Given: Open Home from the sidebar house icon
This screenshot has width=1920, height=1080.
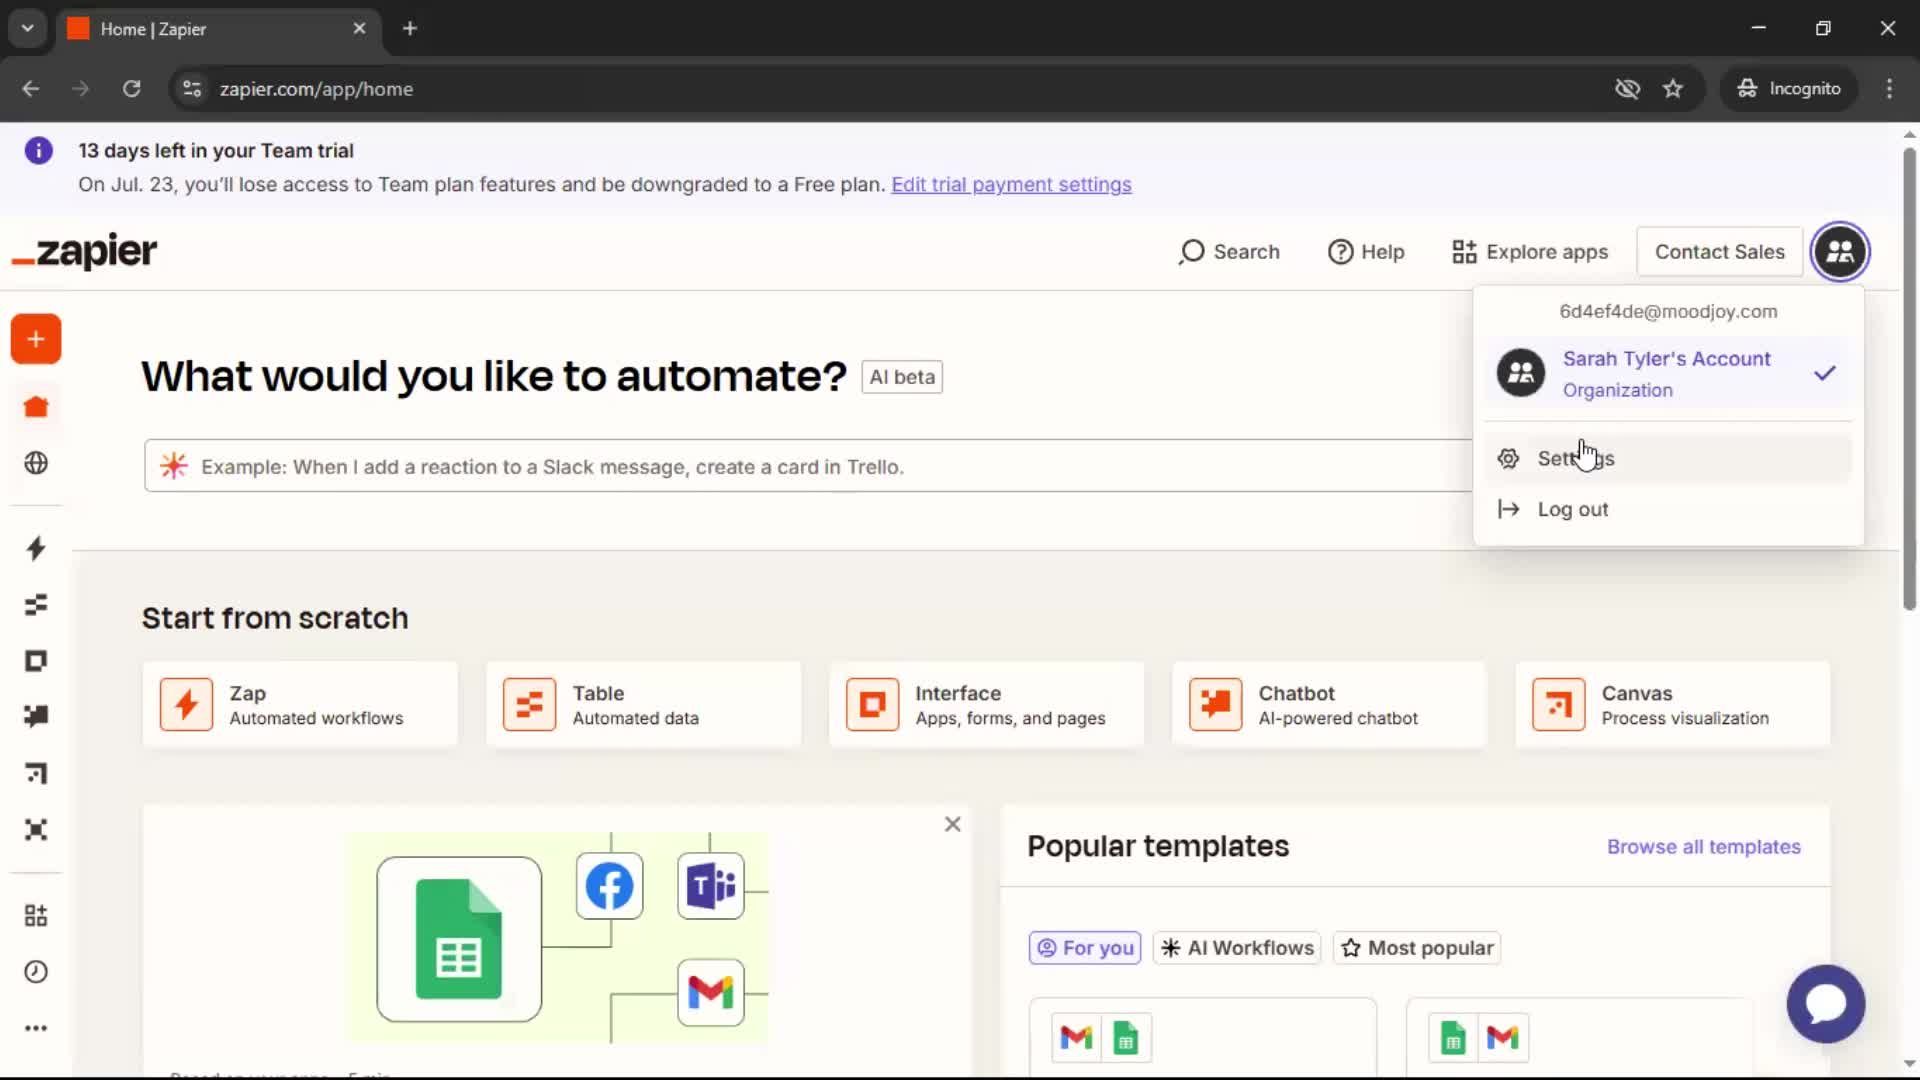Looking at the screenshot, I should pos(36,407).
